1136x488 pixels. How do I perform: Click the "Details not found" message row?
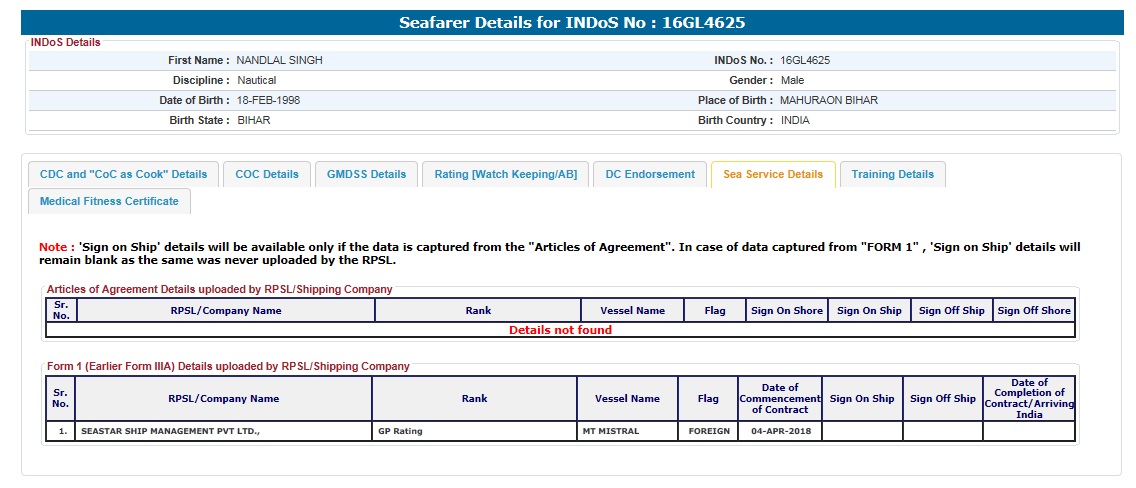pyautogui.click(x=560, y=330)
